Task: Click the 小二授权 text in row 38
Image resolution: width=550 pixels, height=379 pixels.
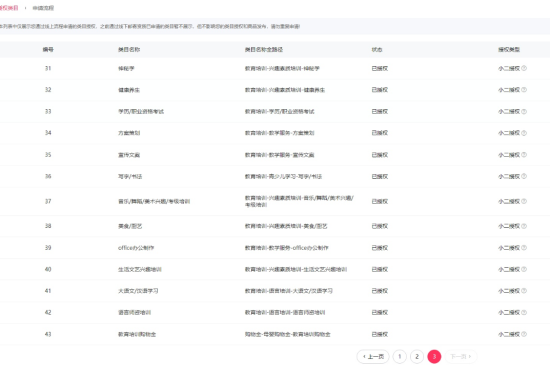Action: point(509,226)
